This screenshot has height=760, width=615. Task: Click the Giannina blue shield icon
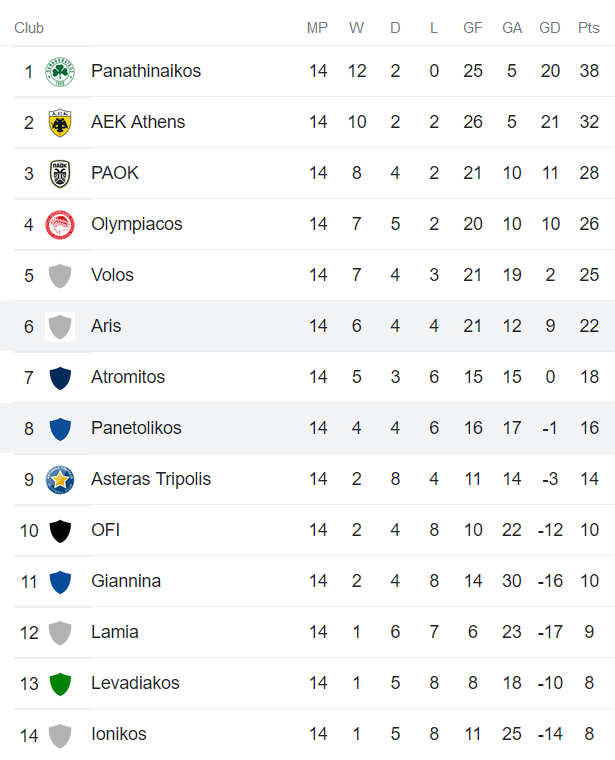click(60, 582)
